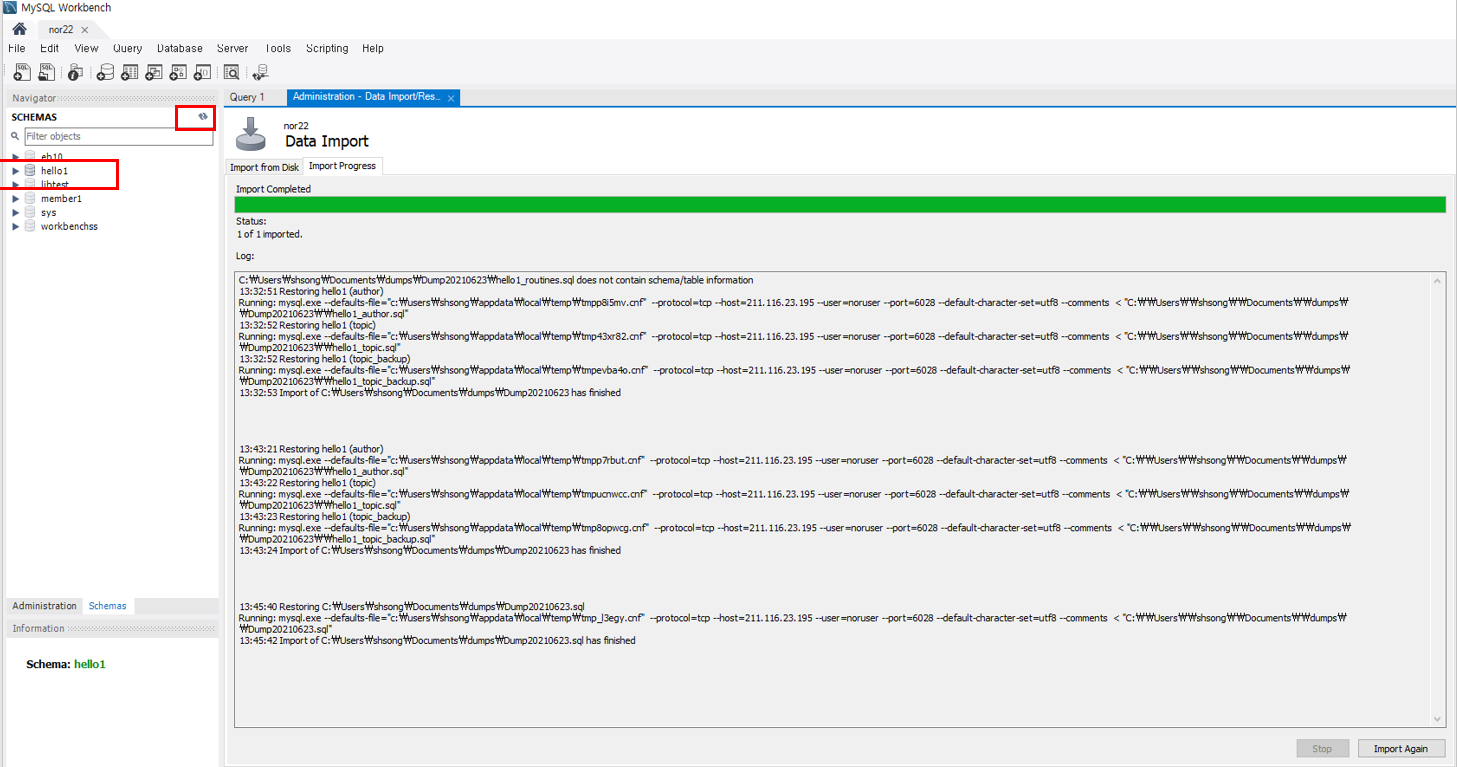Open the Query menu
Viewport: 1457px width, 767px height.
[x=128, y=48]
